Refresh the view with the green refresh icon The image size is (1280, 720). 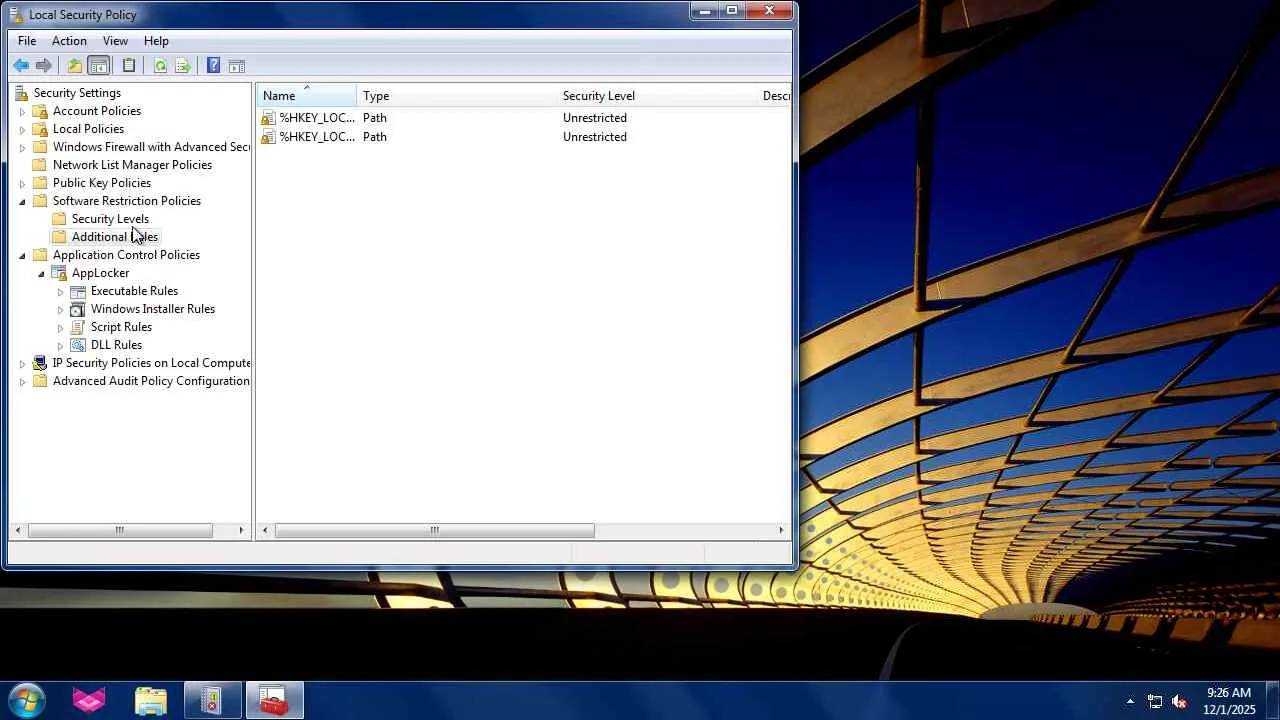160,66
